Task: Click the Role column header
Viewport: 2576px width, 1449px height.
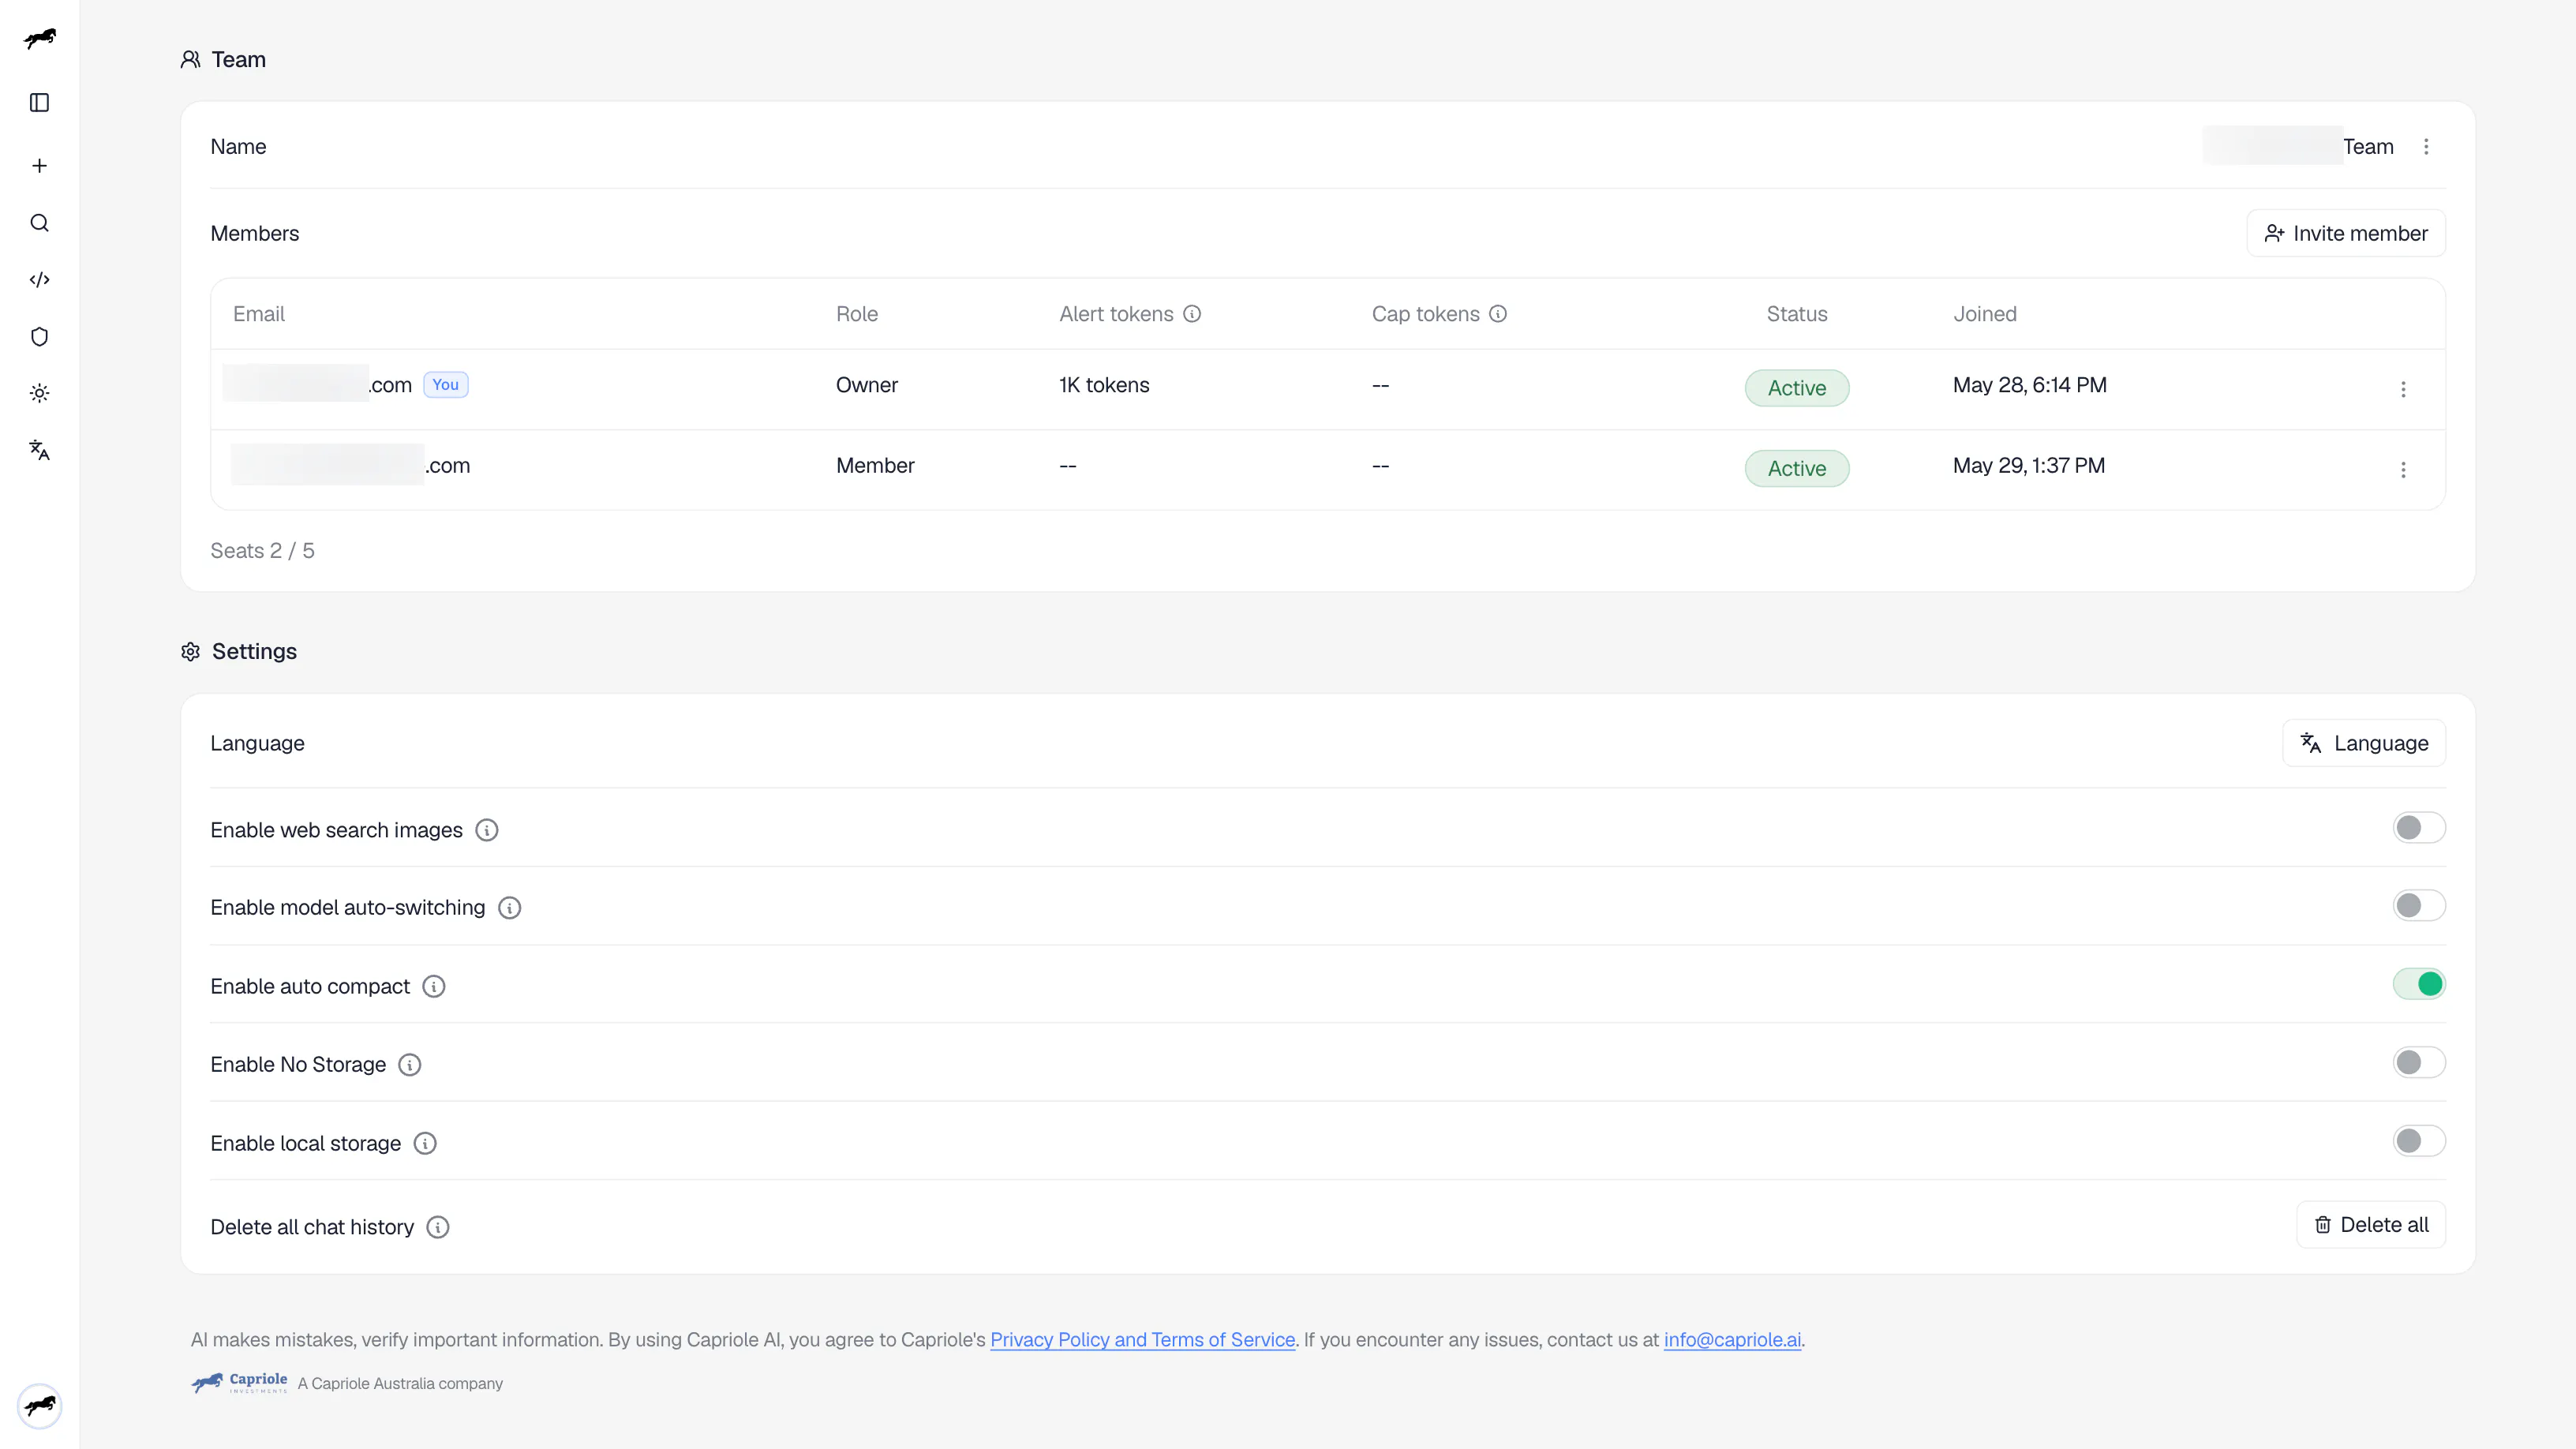Action: click(857, 314)
